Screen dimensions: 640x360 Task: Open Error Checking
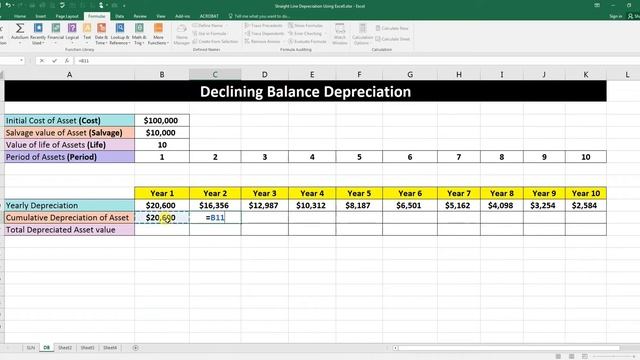pyautogui.click(x=305, y=33)
